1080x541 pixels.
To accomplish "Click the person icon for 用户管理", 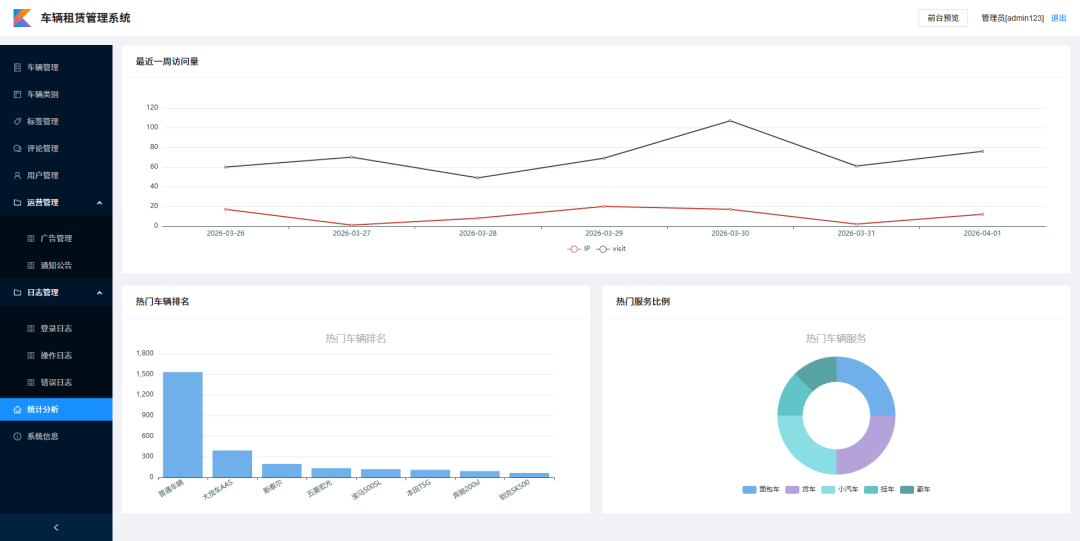I will tap(18, 175).
